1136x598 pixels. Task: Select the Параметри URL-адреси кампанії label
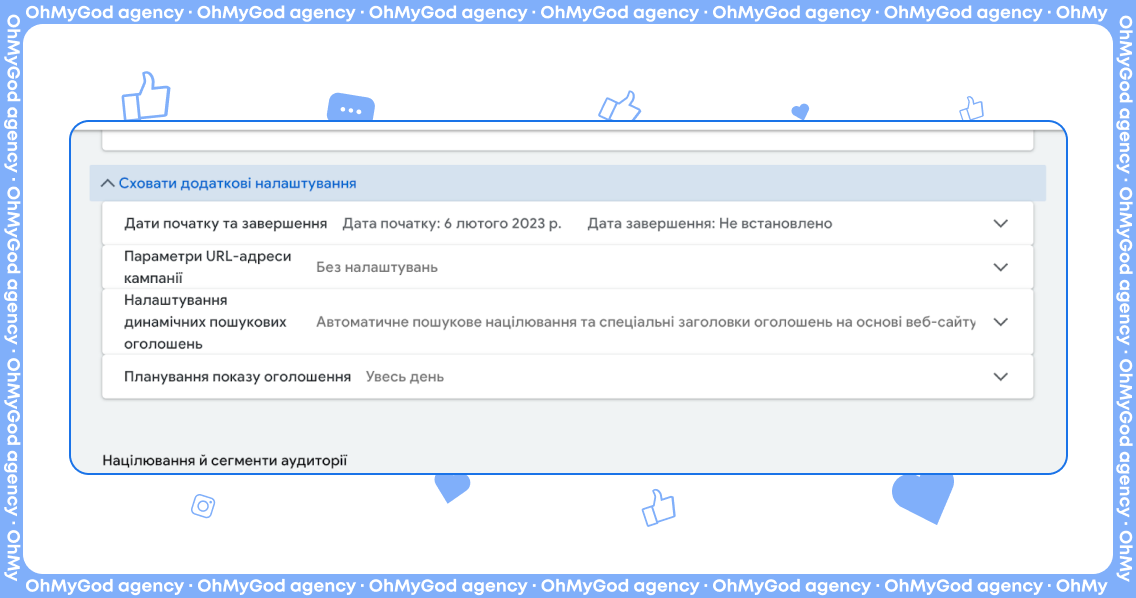click(x=208, y=267)
